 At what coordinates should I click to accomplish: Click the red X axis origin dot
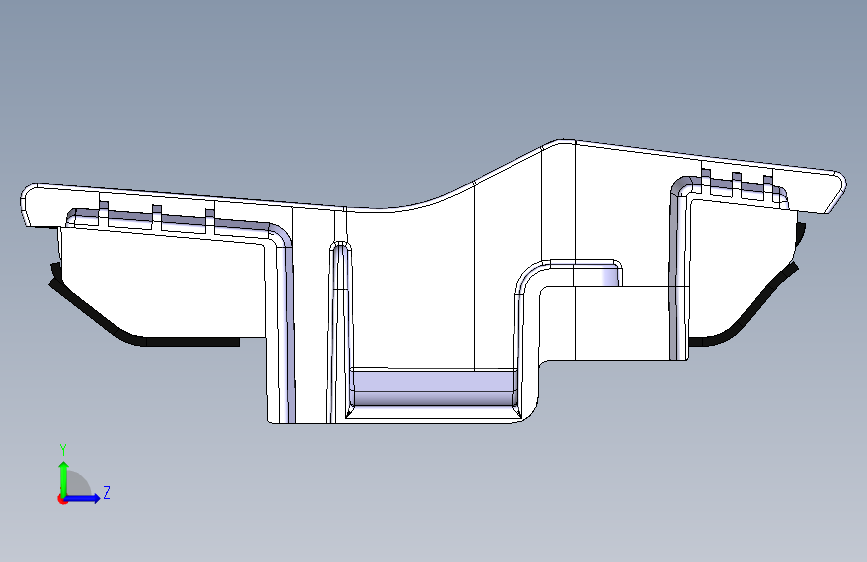pos(62,499)
